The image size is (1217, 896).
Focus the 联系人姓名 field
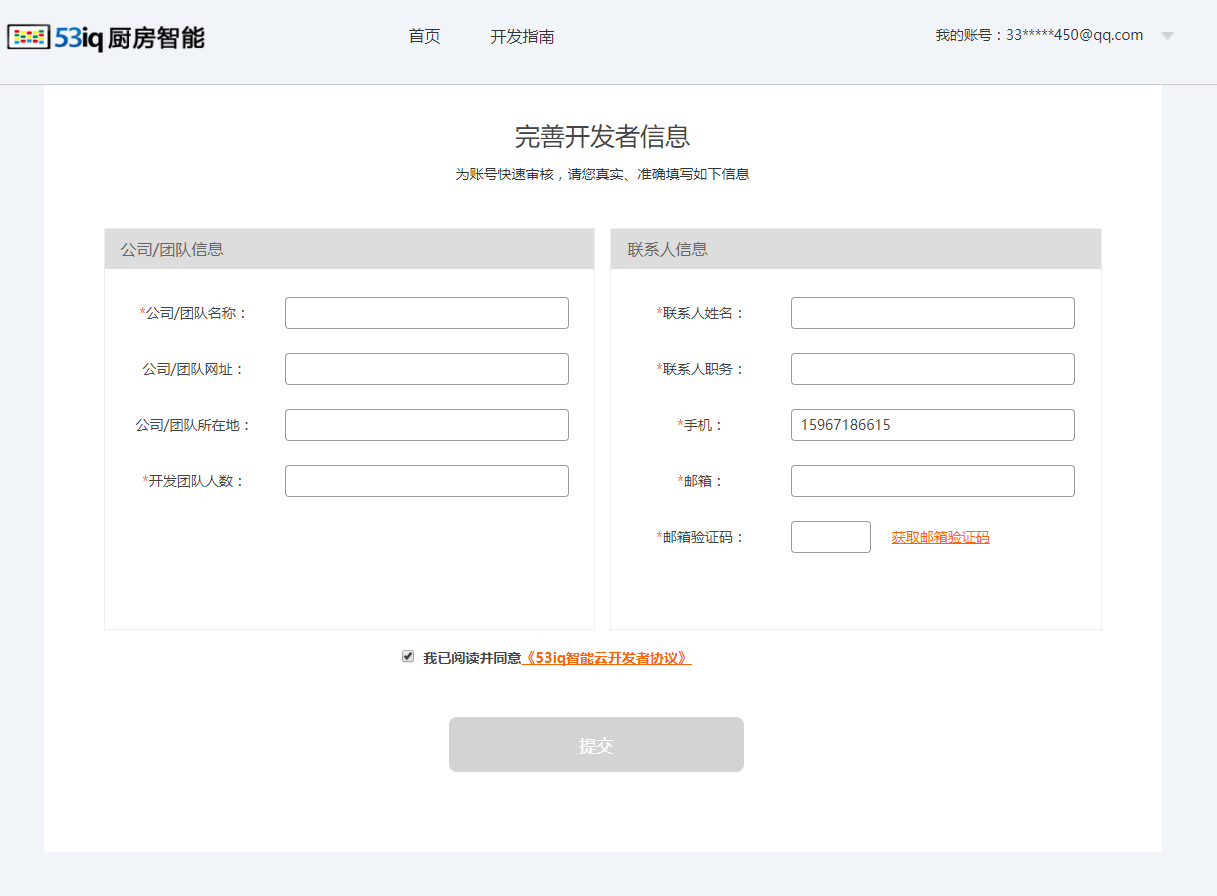pos(932,313)
